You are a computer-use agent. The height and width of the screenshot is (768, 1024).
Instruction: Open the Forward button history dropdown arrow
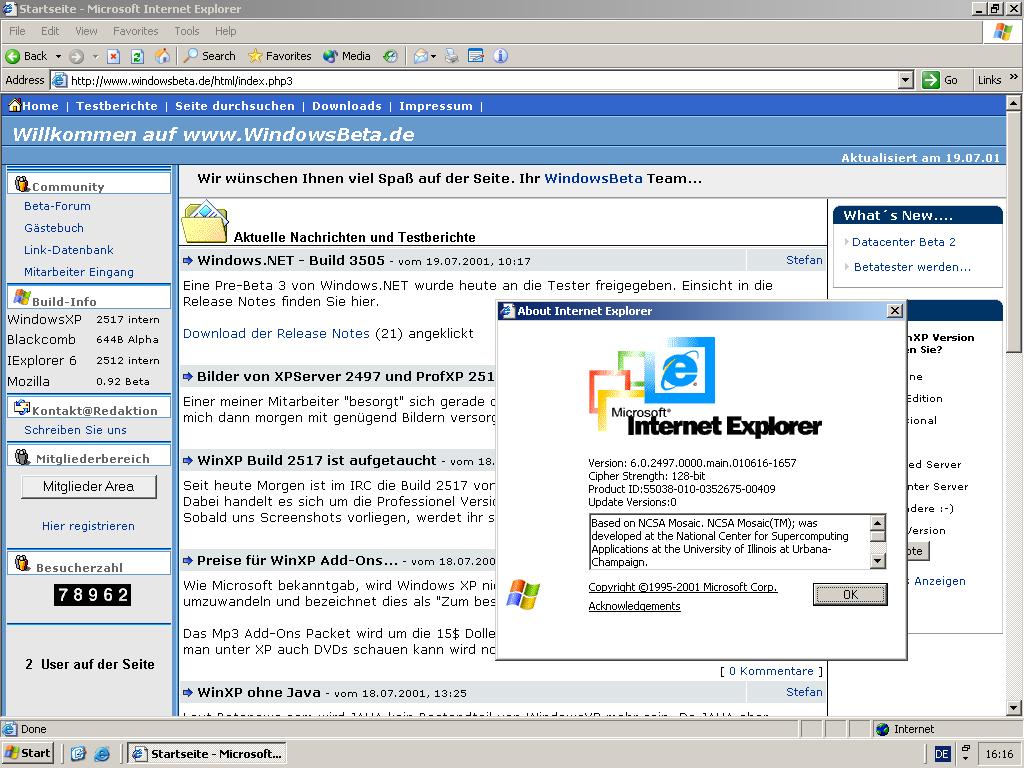pyautogui.click(x=95, y=57)
